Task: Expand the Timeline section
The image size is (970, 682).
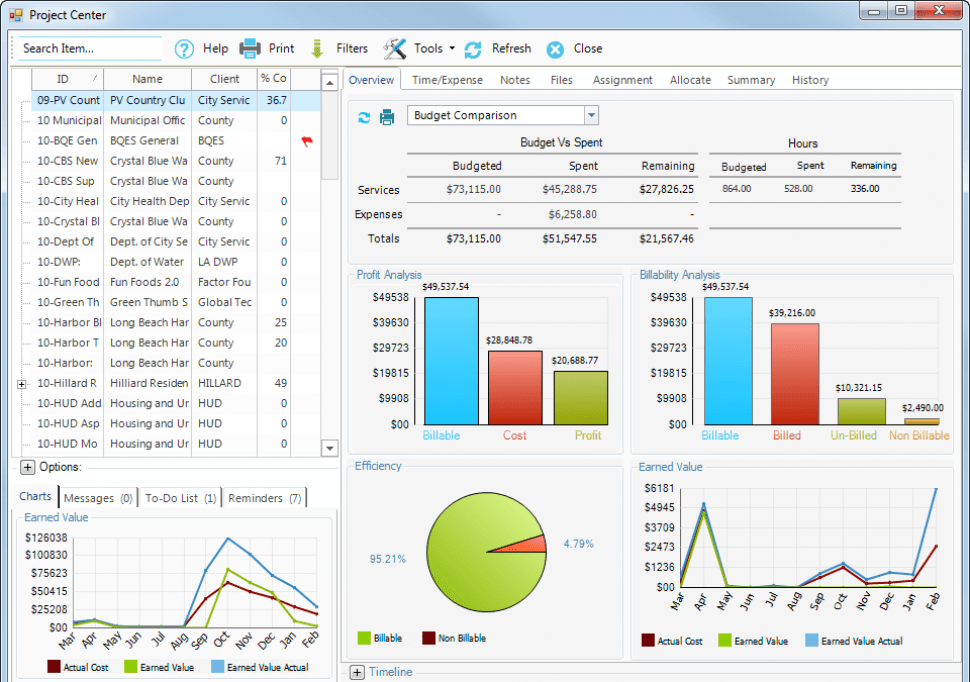Action: tap(357, 672)
